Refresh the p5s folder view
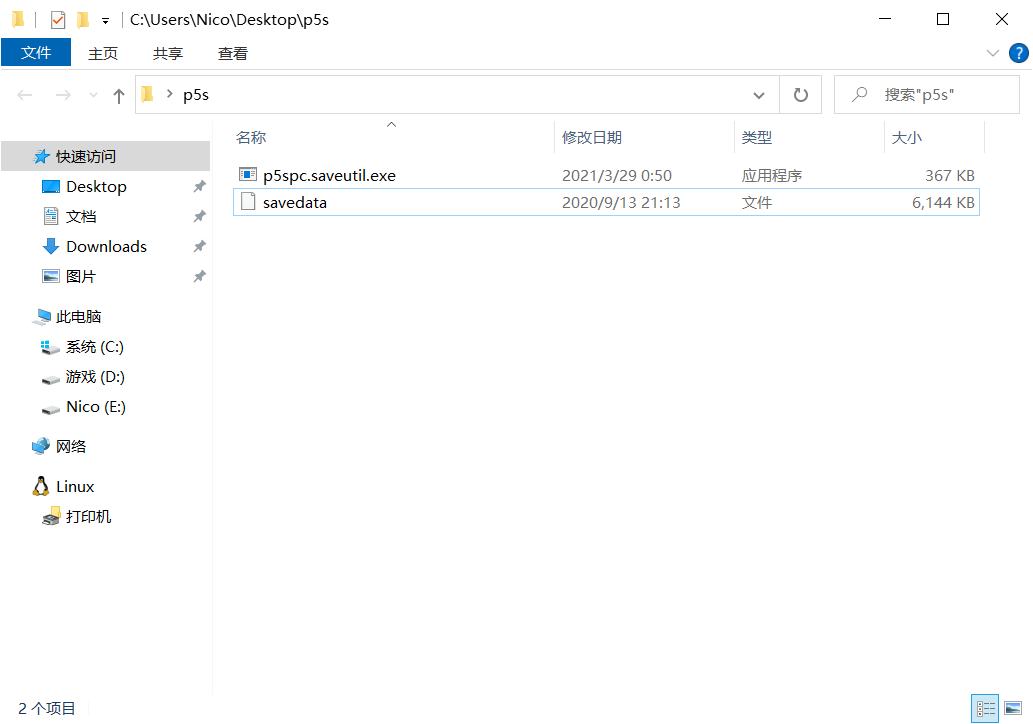 [800, 95]
